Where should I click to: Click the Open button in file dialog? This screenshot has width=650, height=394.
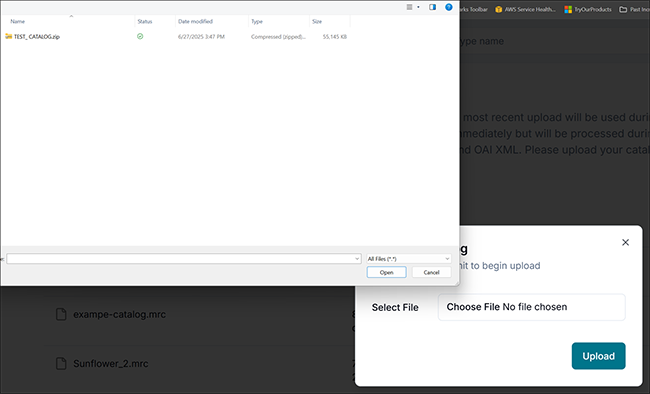[x=386, y=272]
